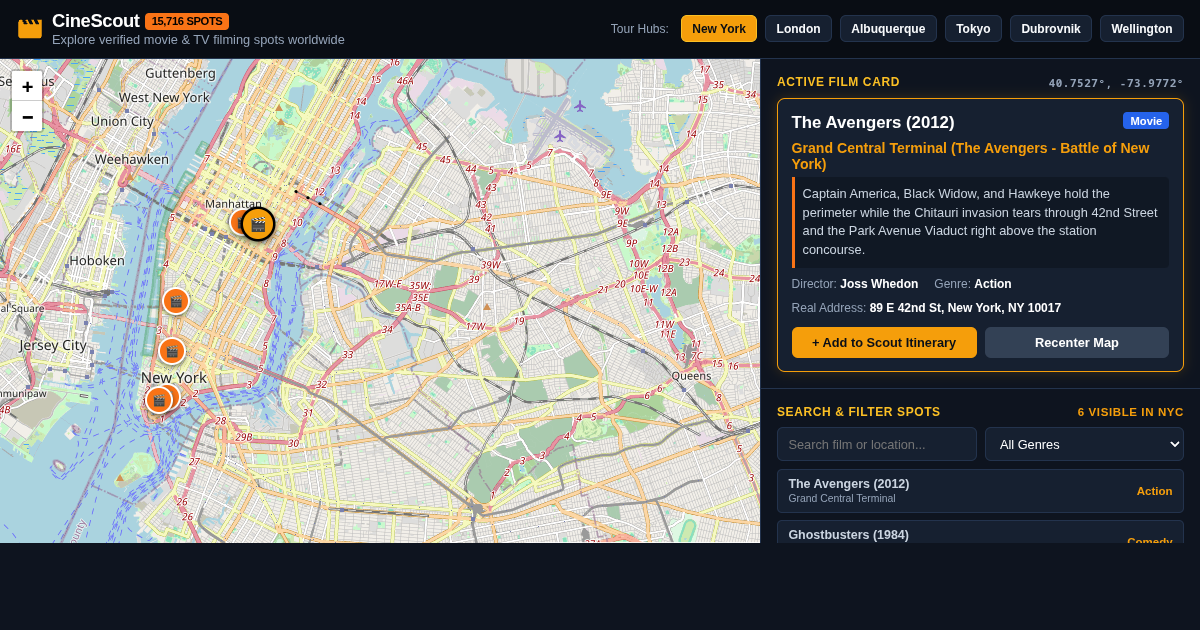Click the Weehawken label on the map
The height and width of the screenshot is (630, 1200).
[x=132, y=159]
